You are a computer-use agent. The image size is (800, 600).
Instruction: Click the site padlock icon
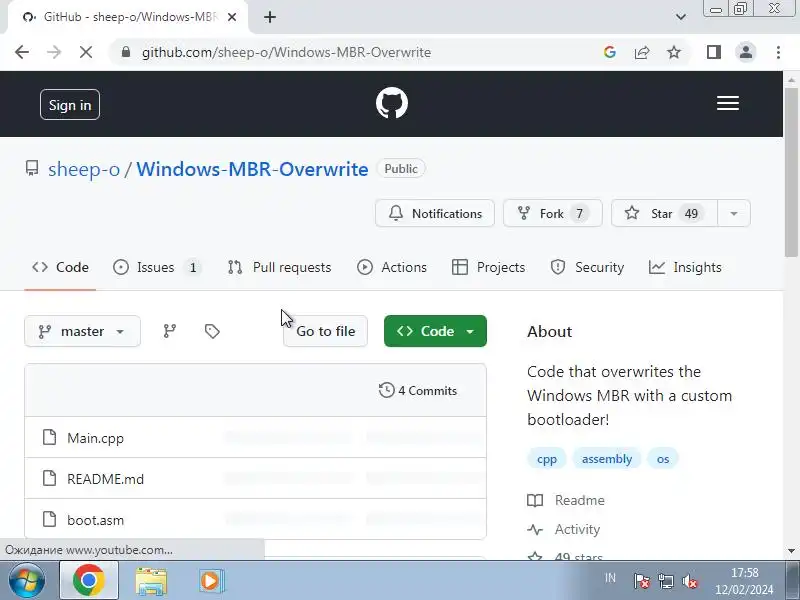126,52
